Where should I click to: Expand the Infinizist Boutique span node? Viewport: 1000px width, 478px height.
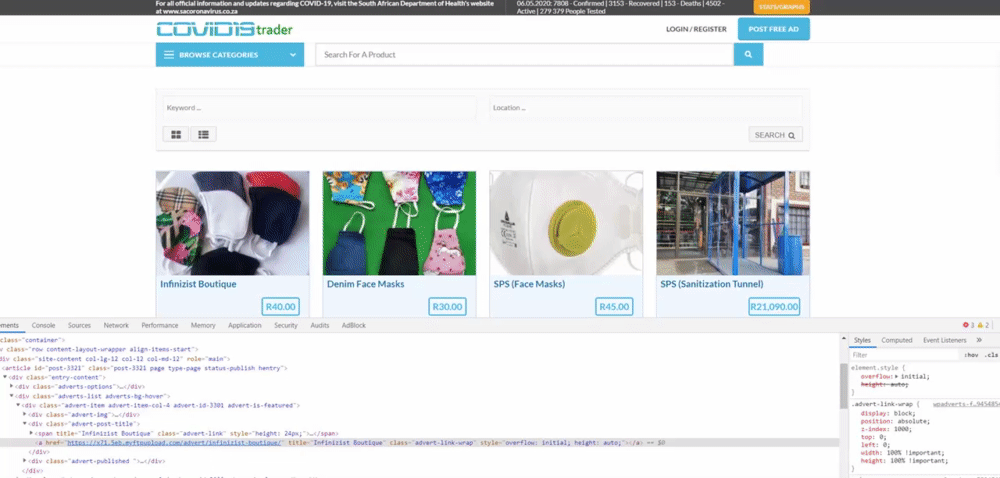31,433
